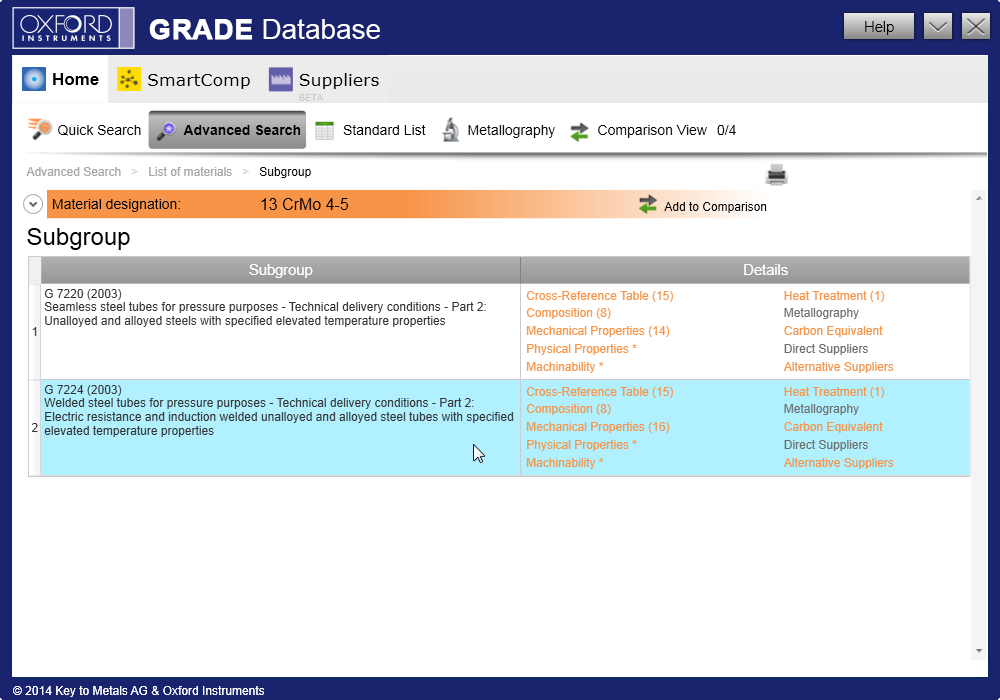This screenshot has width=1000, height=700.
Task: Go back to Advanced Search breadcrumb
Action: (x=73, y=171)
